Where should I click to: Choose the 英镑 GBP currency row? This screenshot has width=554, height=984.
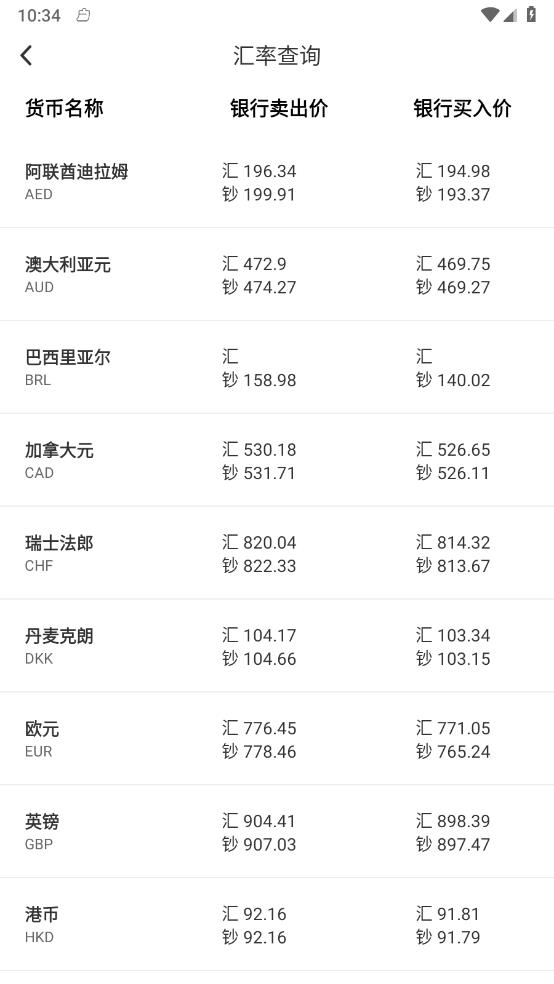point(277,832)
